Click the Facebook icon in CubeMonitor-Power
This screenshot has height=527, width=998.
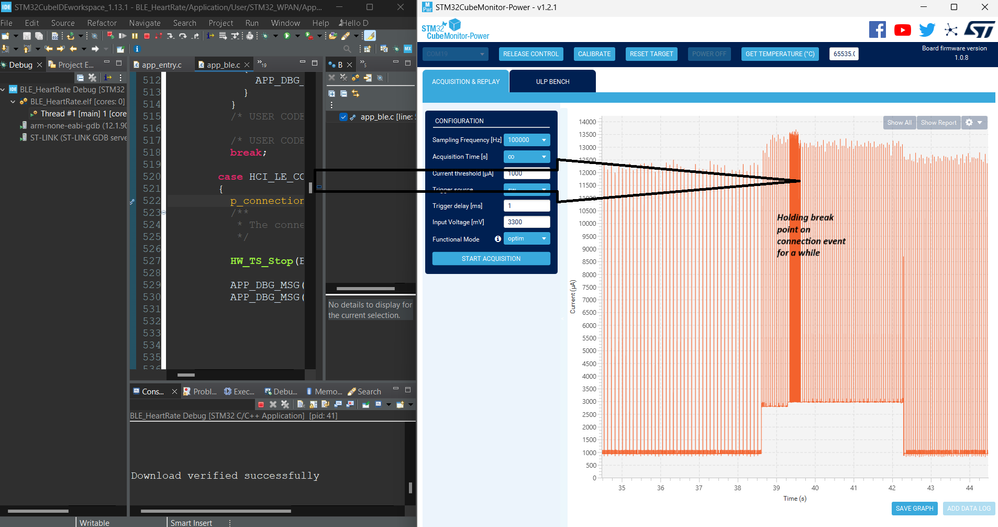(877, 29)
